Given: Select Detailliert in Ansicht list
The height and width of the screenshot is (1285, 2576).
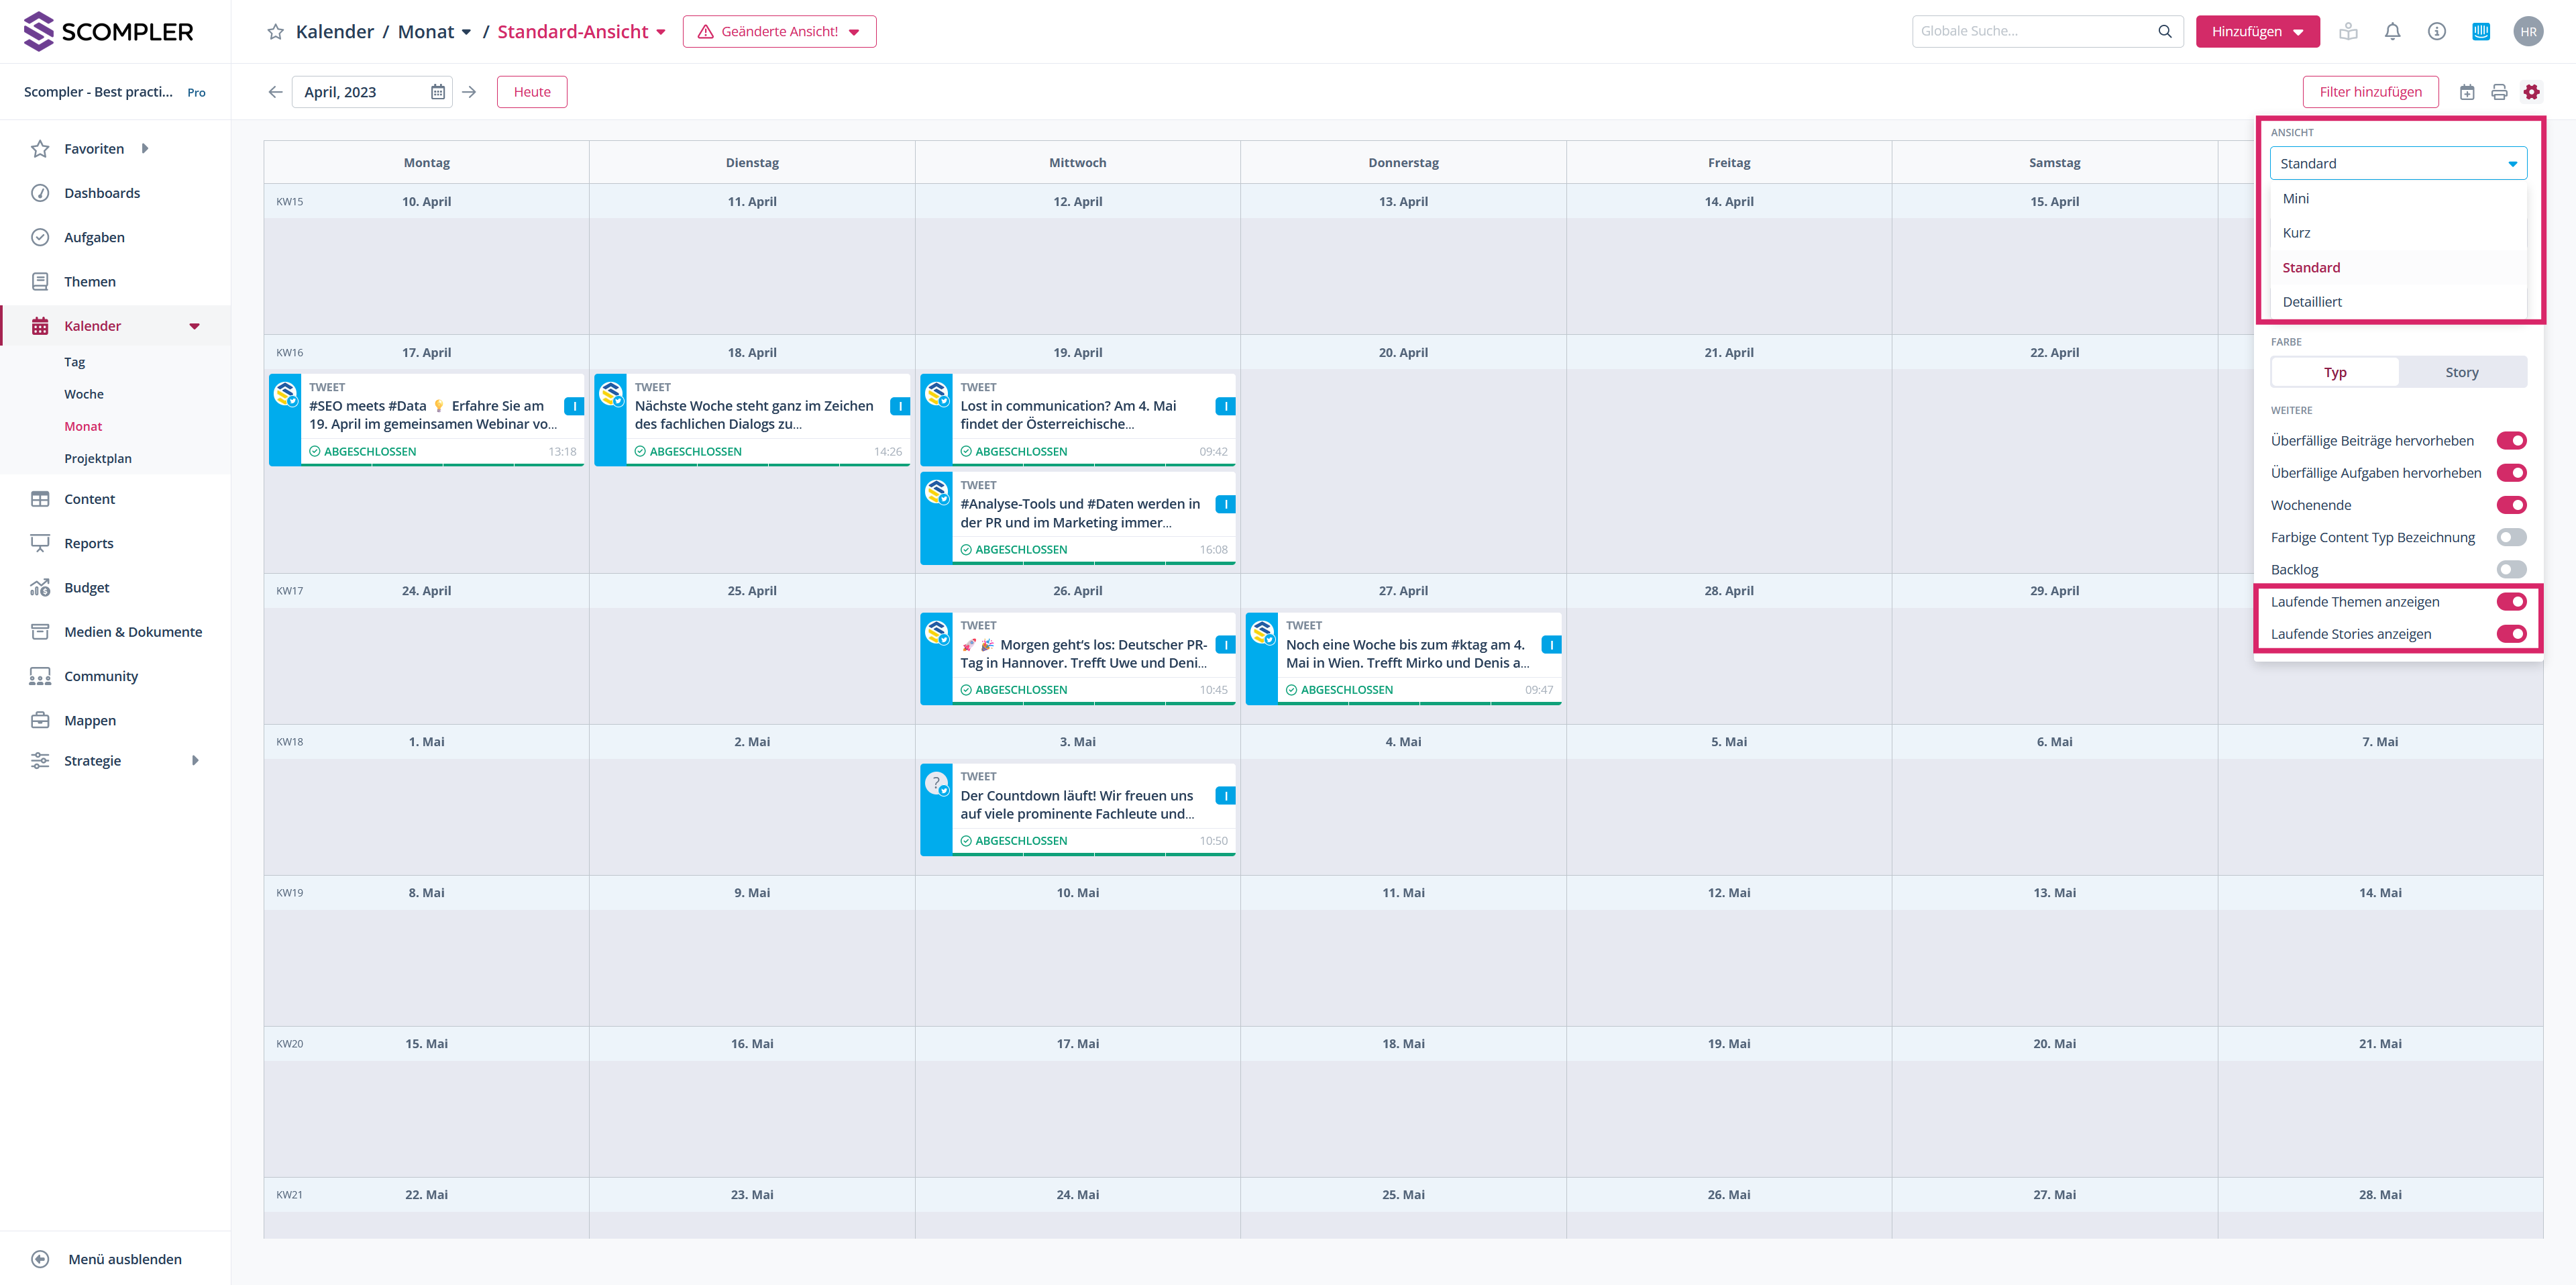Looking at the screenshot, I should pyautogui.click(x=2312, y=301).
